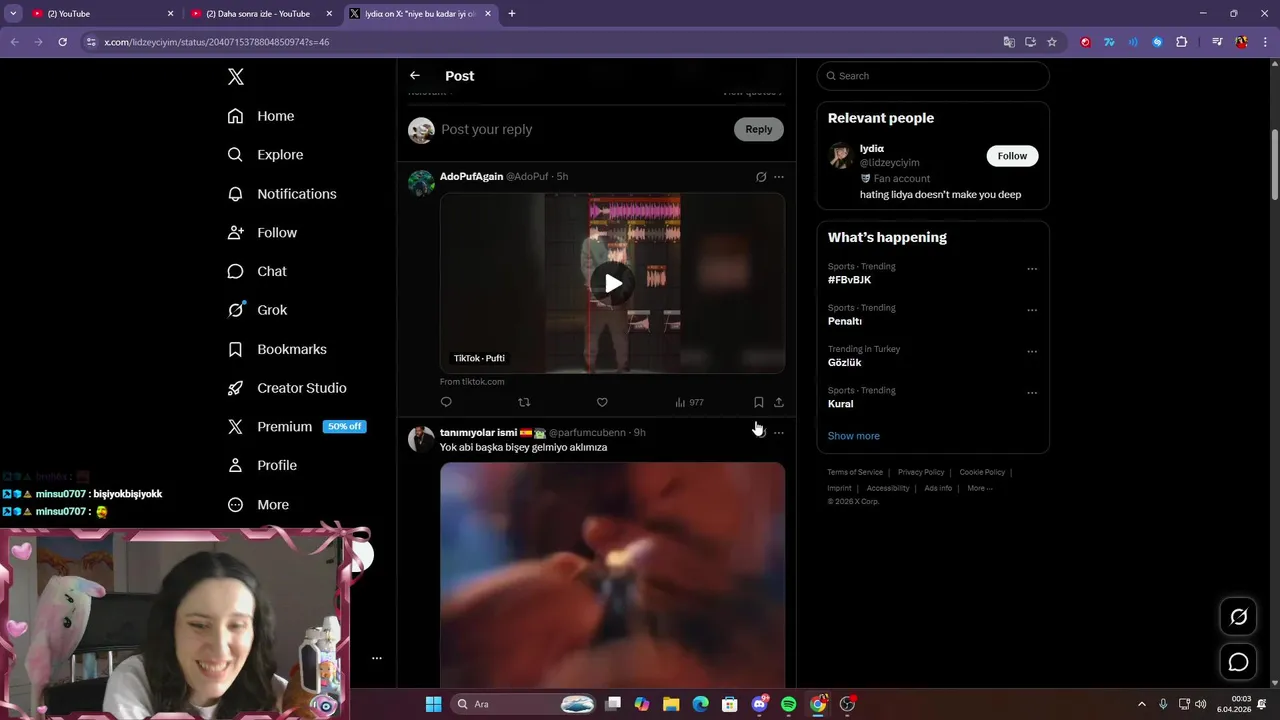Viewport: 1280px width, 720px height.
Task: Expand the footer More menu
Action: [980, 488]
